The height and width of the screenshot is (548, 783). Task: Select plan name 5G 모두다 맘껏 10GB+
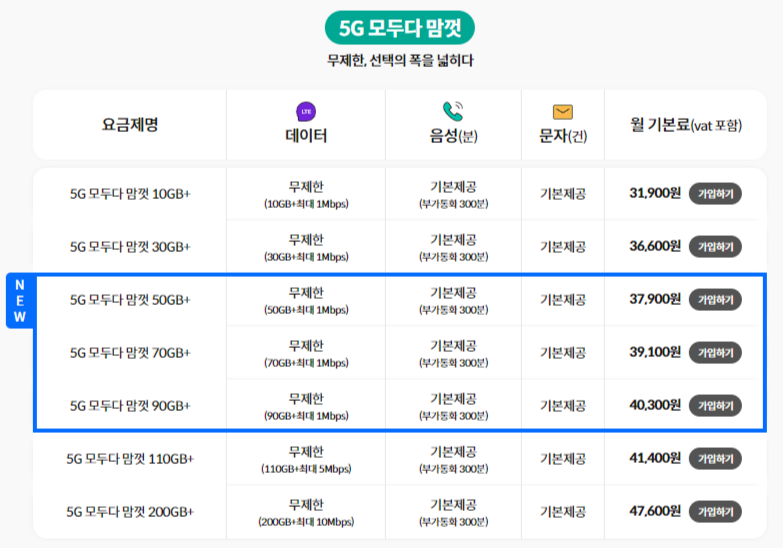[x=130, y=194]
